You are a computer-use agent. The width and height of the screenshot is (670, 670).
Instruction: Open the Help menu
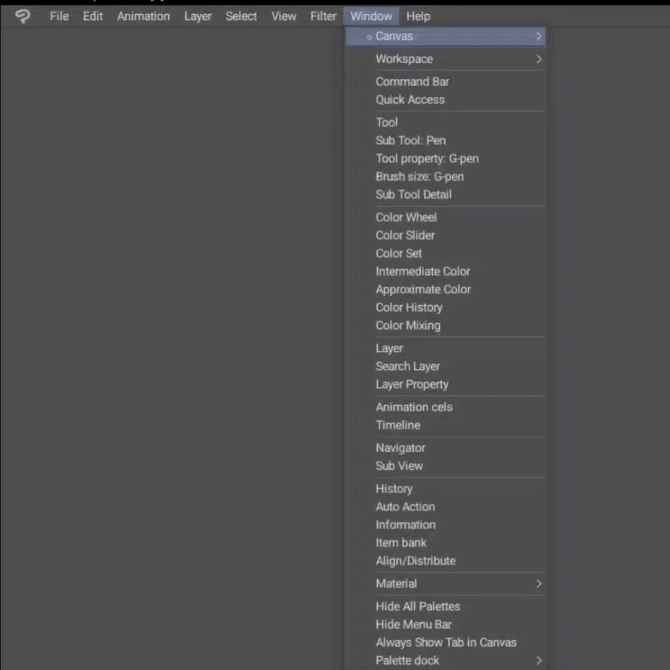(x=418, y=16)
